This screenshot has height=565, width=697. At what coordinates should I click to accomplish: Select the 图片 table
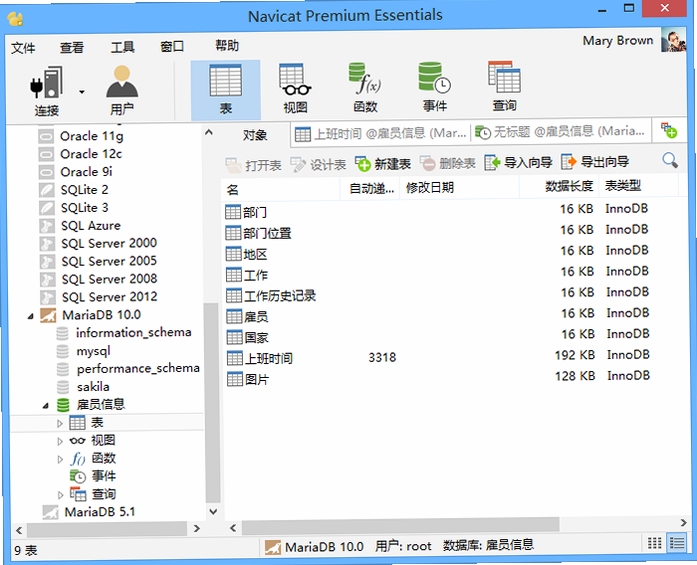248,379
